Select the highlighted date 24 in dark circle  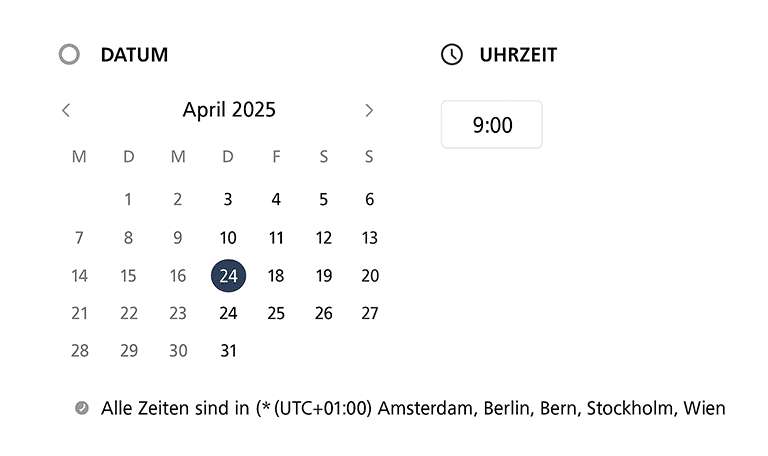tap(228, 276)
